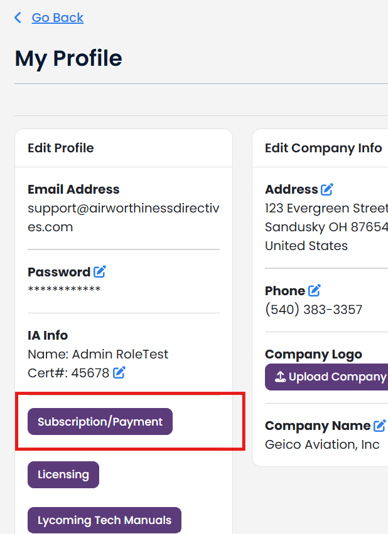
Task: Select the Edit Profile card title
Action: pyautogui.click(x=61, y=148)
